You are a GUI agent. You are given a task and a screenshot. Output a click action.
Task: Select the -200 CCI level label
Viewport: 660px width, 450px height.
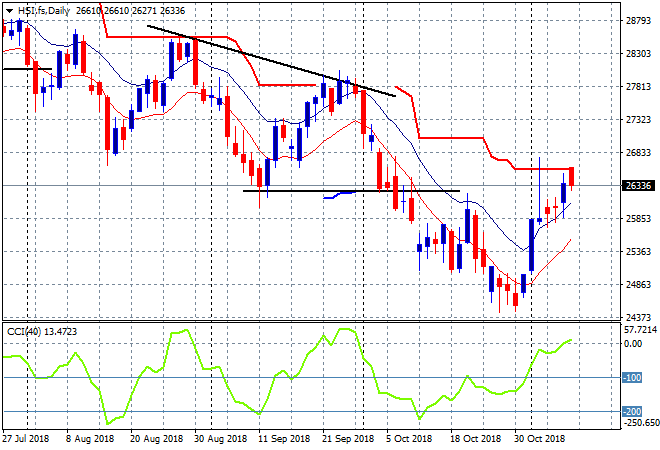(x=632, y=411)
